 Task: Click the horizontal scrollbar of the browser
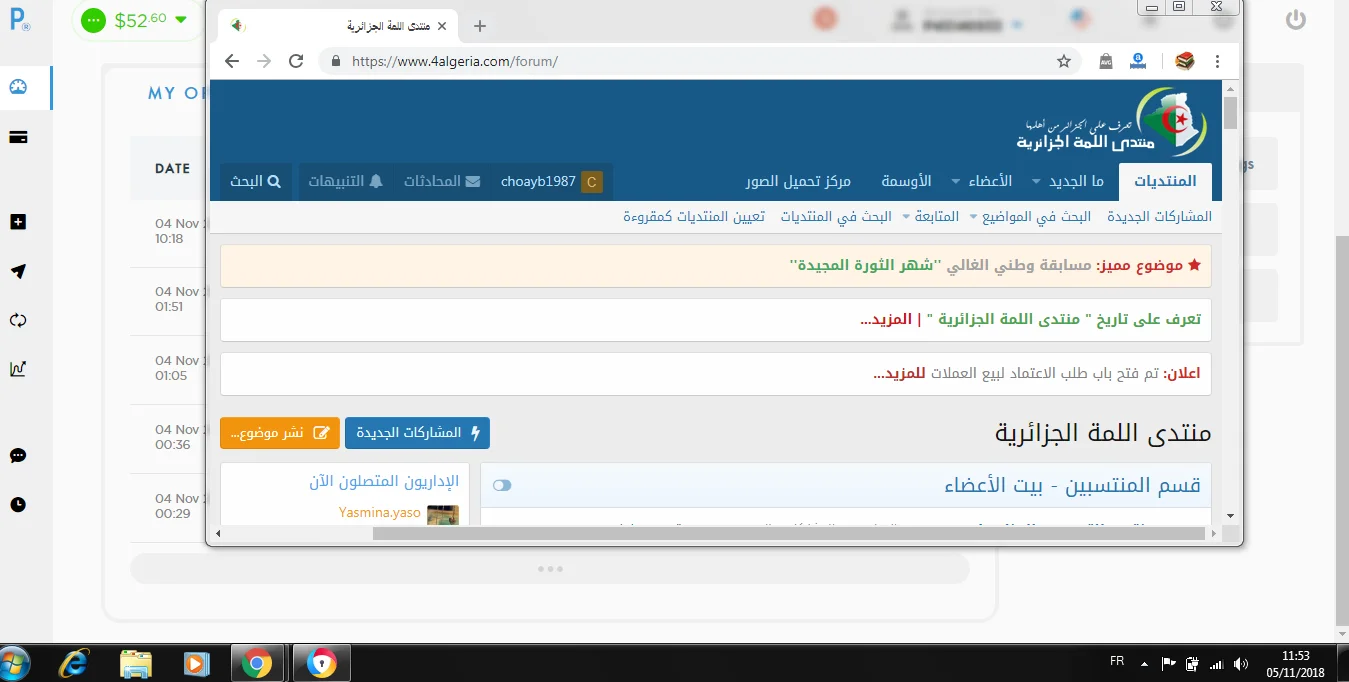point(788,534)
